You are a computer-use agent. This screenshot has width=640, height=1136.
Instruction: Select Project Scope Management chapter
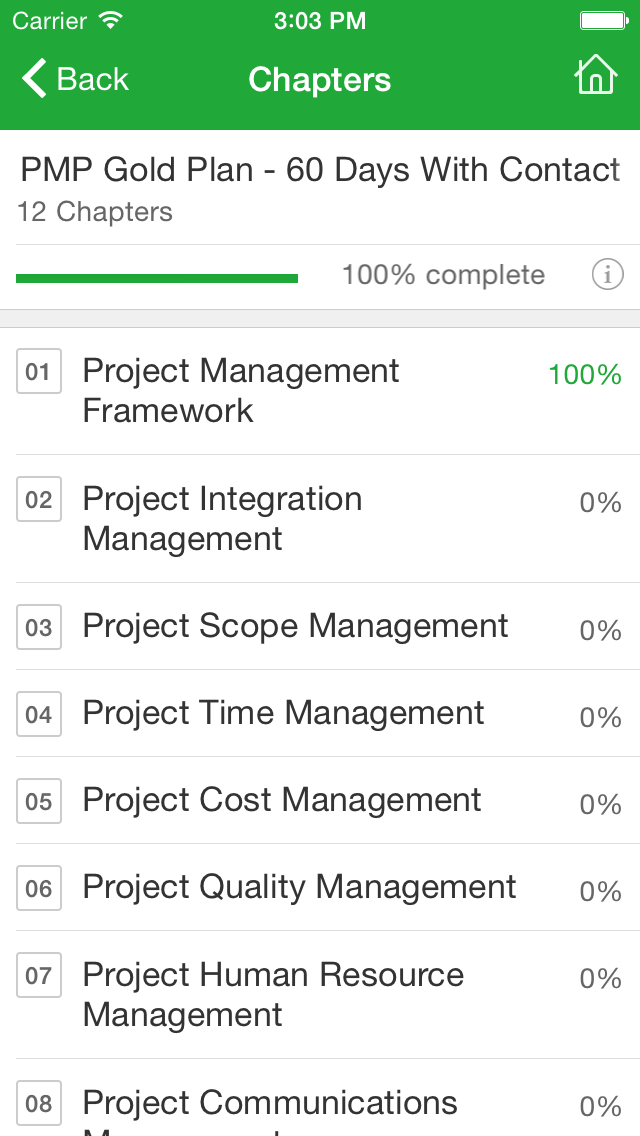320,627
